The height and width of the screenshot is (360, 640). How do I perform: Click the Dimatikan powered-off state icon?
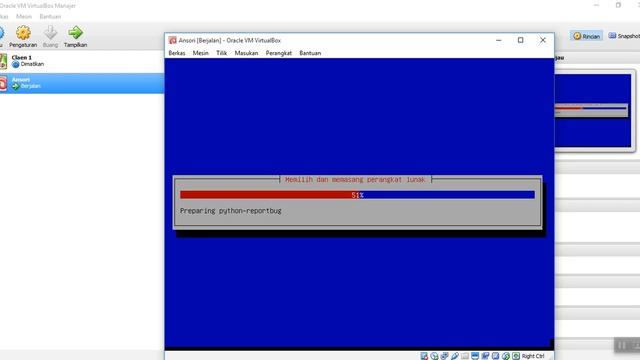pyautogui.click(x=16, y=64)
